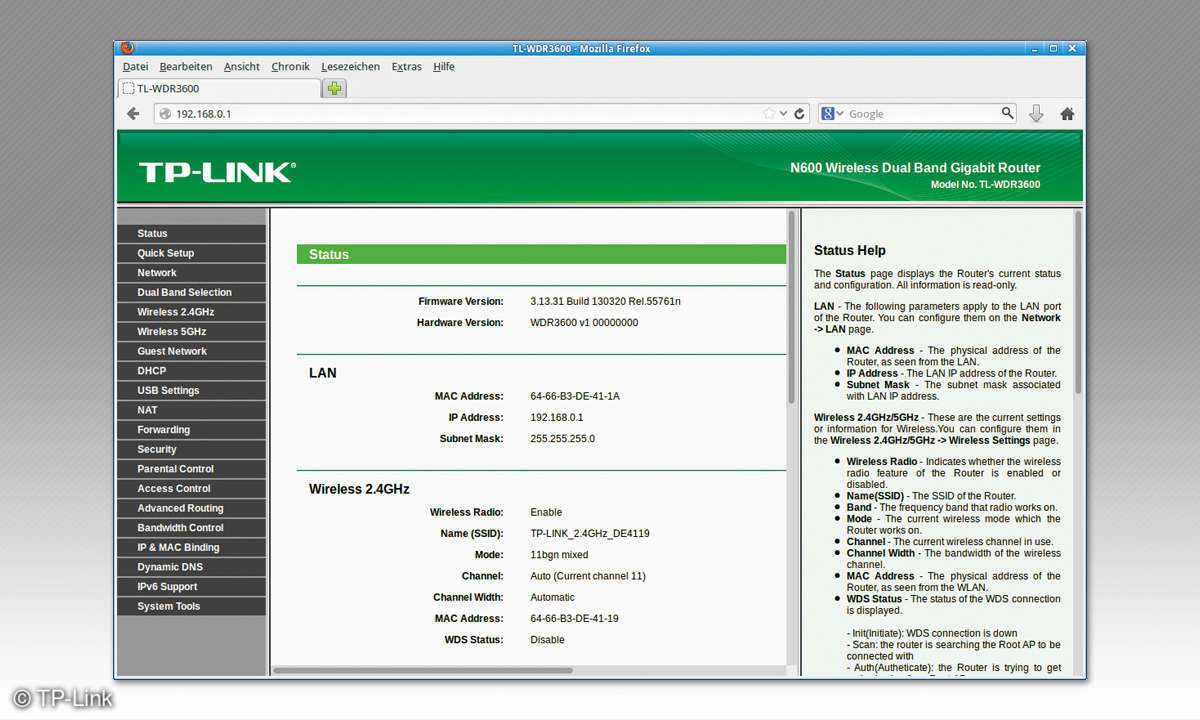Open Guest Network settings

[191, 351]
